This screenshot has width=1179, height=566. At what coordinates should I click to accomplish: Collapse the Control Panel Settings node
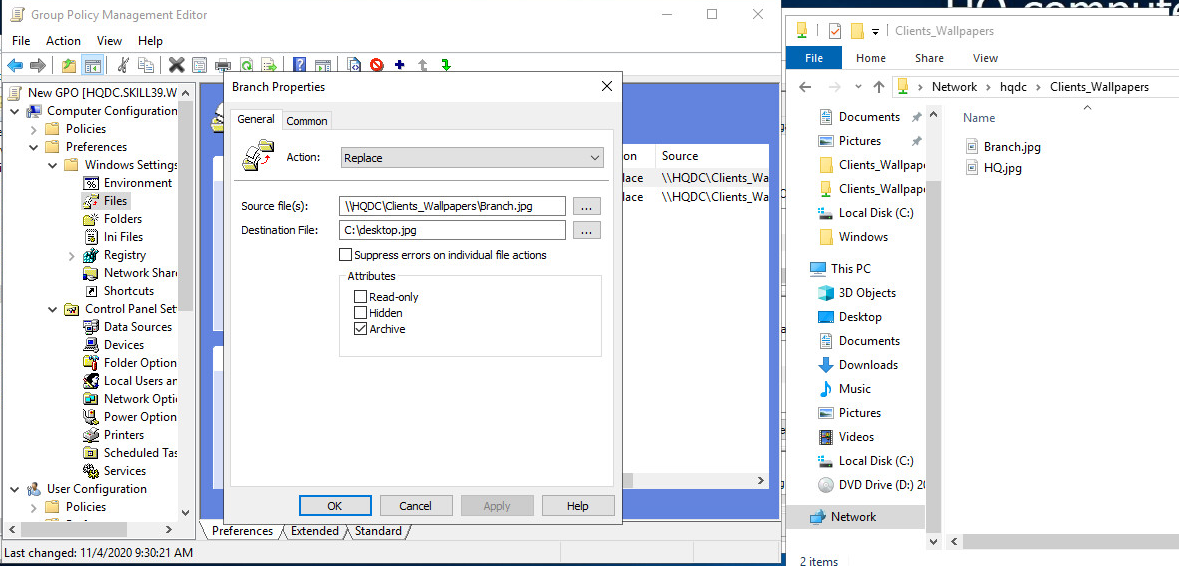(x=52, y=309)
